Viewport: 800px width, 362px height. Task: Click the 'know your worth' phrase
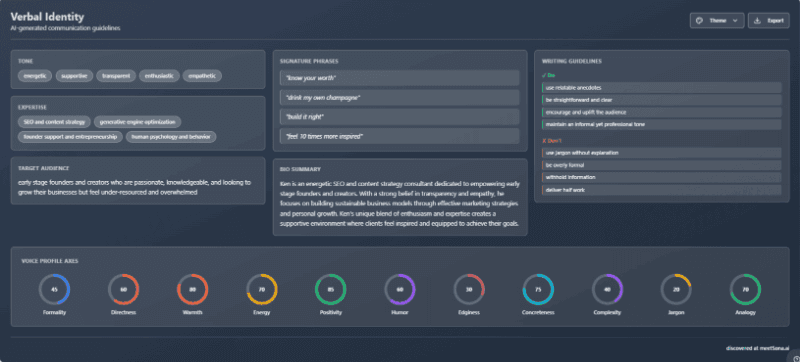coord(399,77)
